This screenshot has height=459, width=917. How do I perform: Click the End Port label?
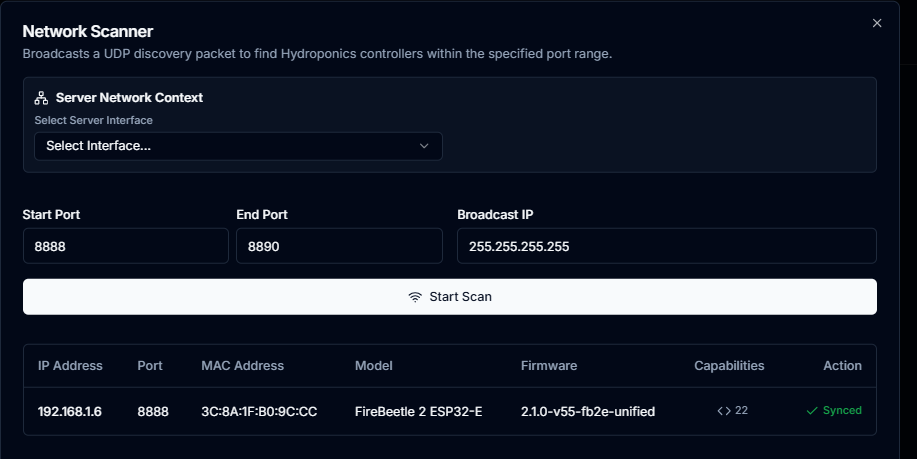[262, 215]
